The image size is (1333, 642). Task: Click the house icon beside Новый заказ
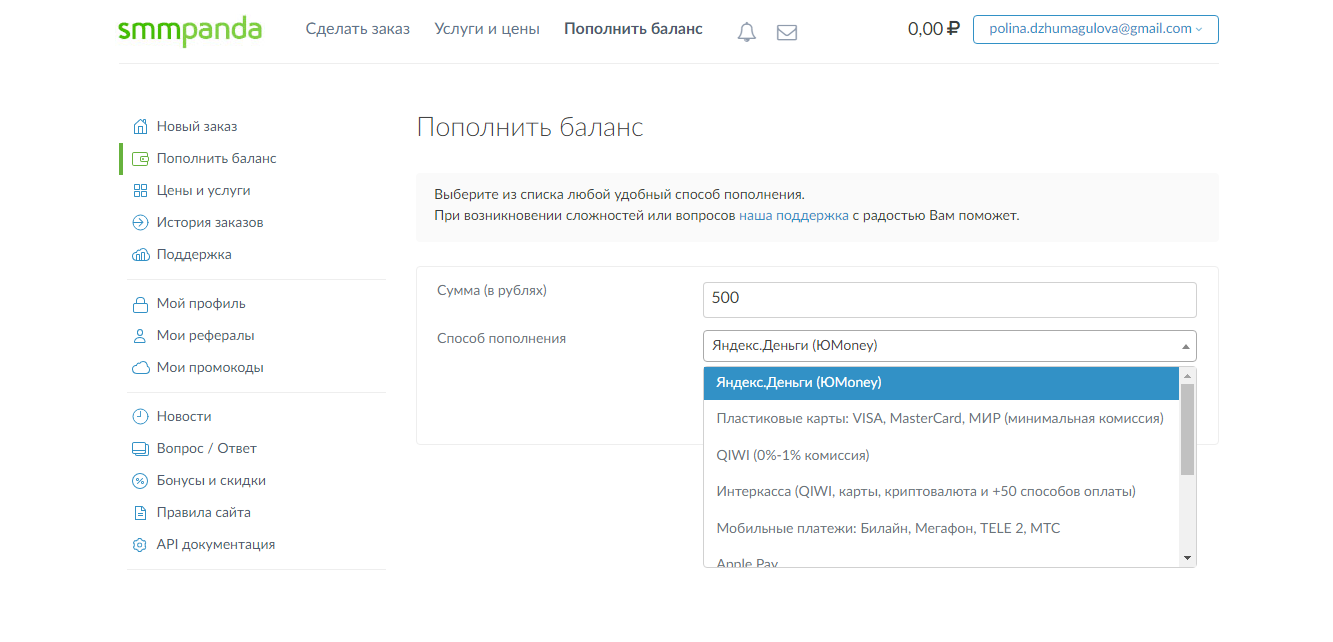tap(140, 127)
